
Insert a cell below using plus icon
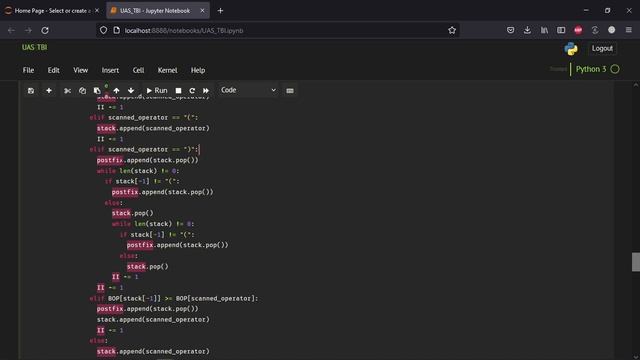click(x=49, y=91)
